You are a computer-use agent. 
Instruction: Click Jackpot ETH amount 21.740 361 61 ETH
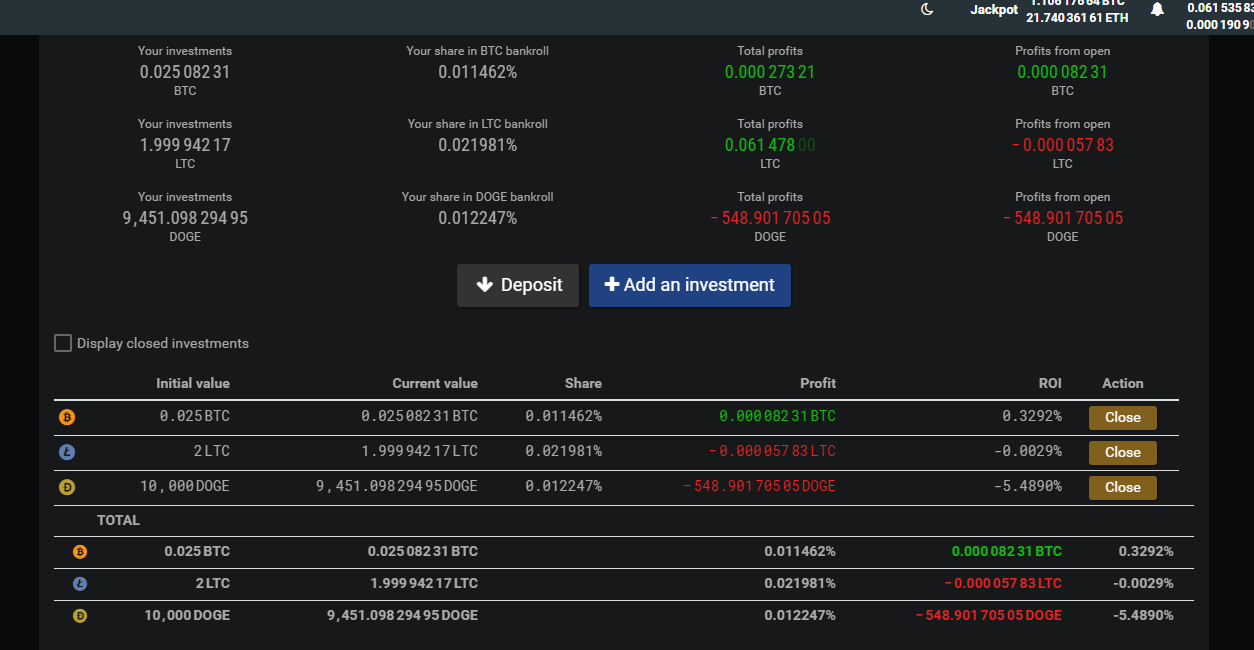1077,18
